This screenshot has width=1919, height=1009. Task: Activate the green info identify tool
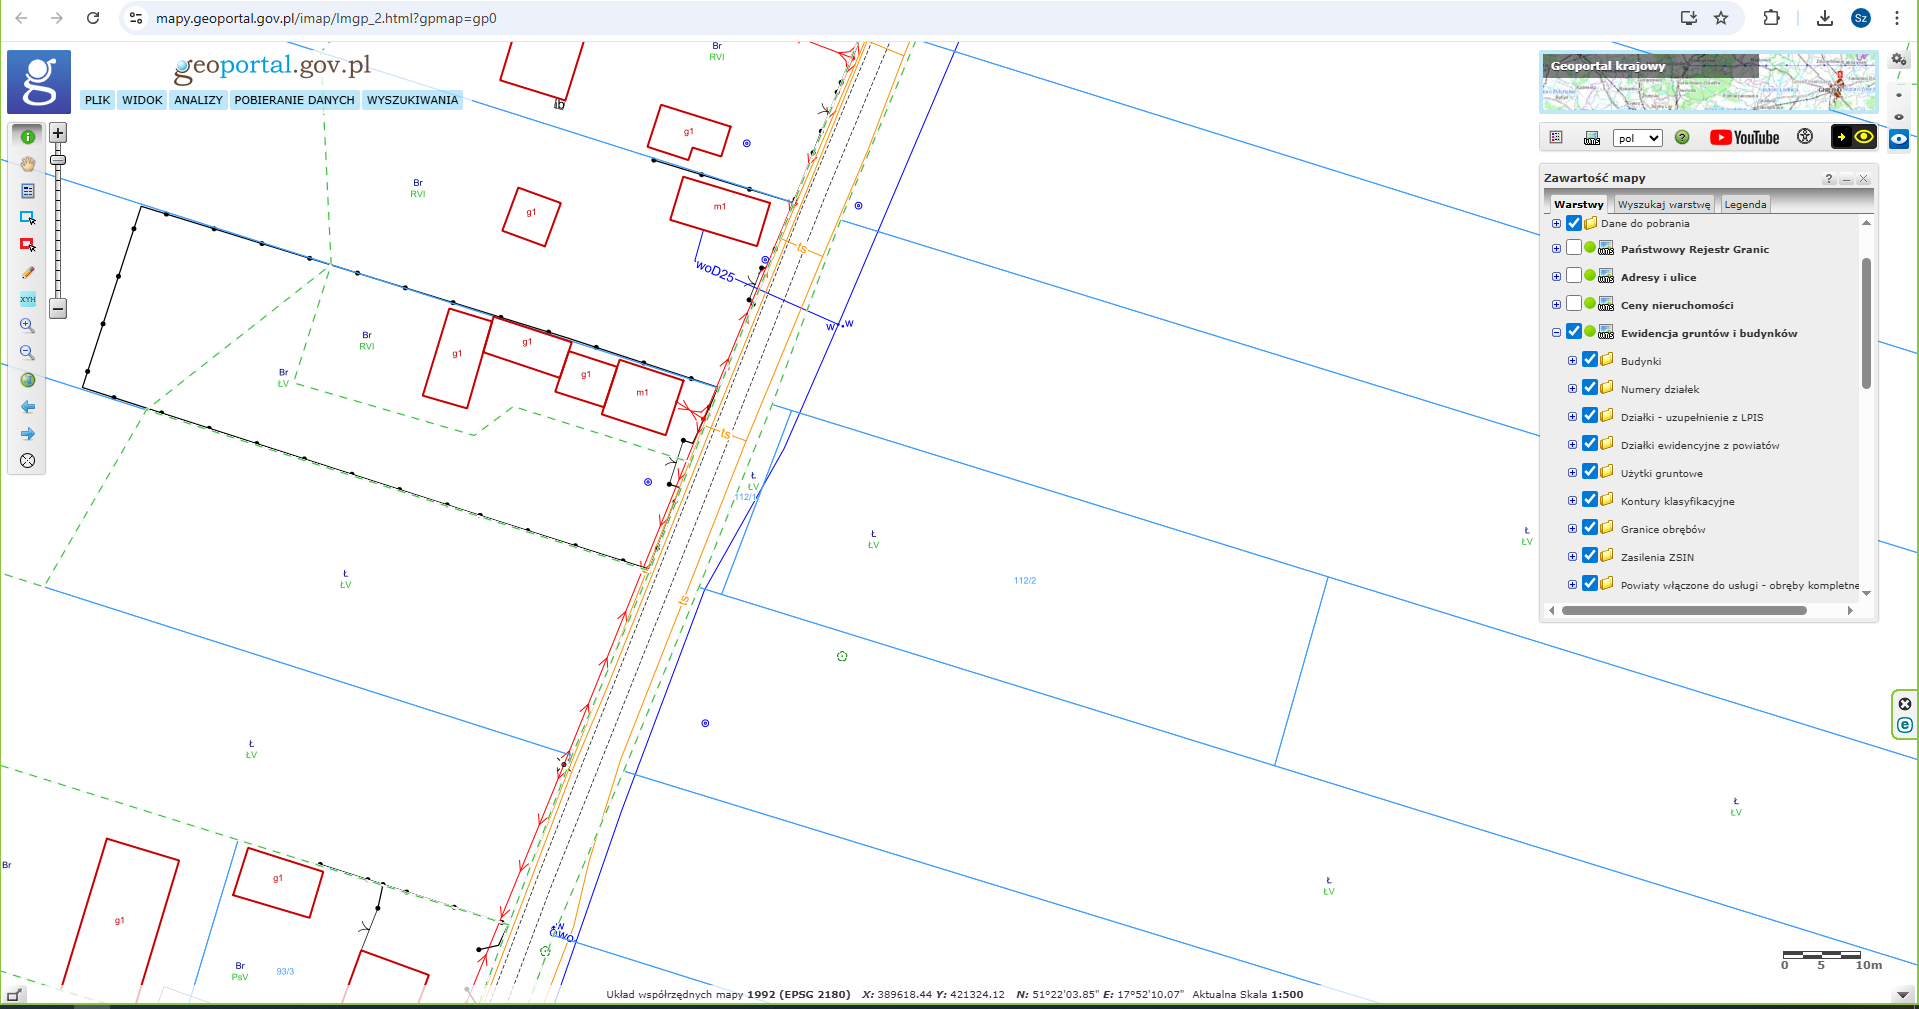point(28,137)
